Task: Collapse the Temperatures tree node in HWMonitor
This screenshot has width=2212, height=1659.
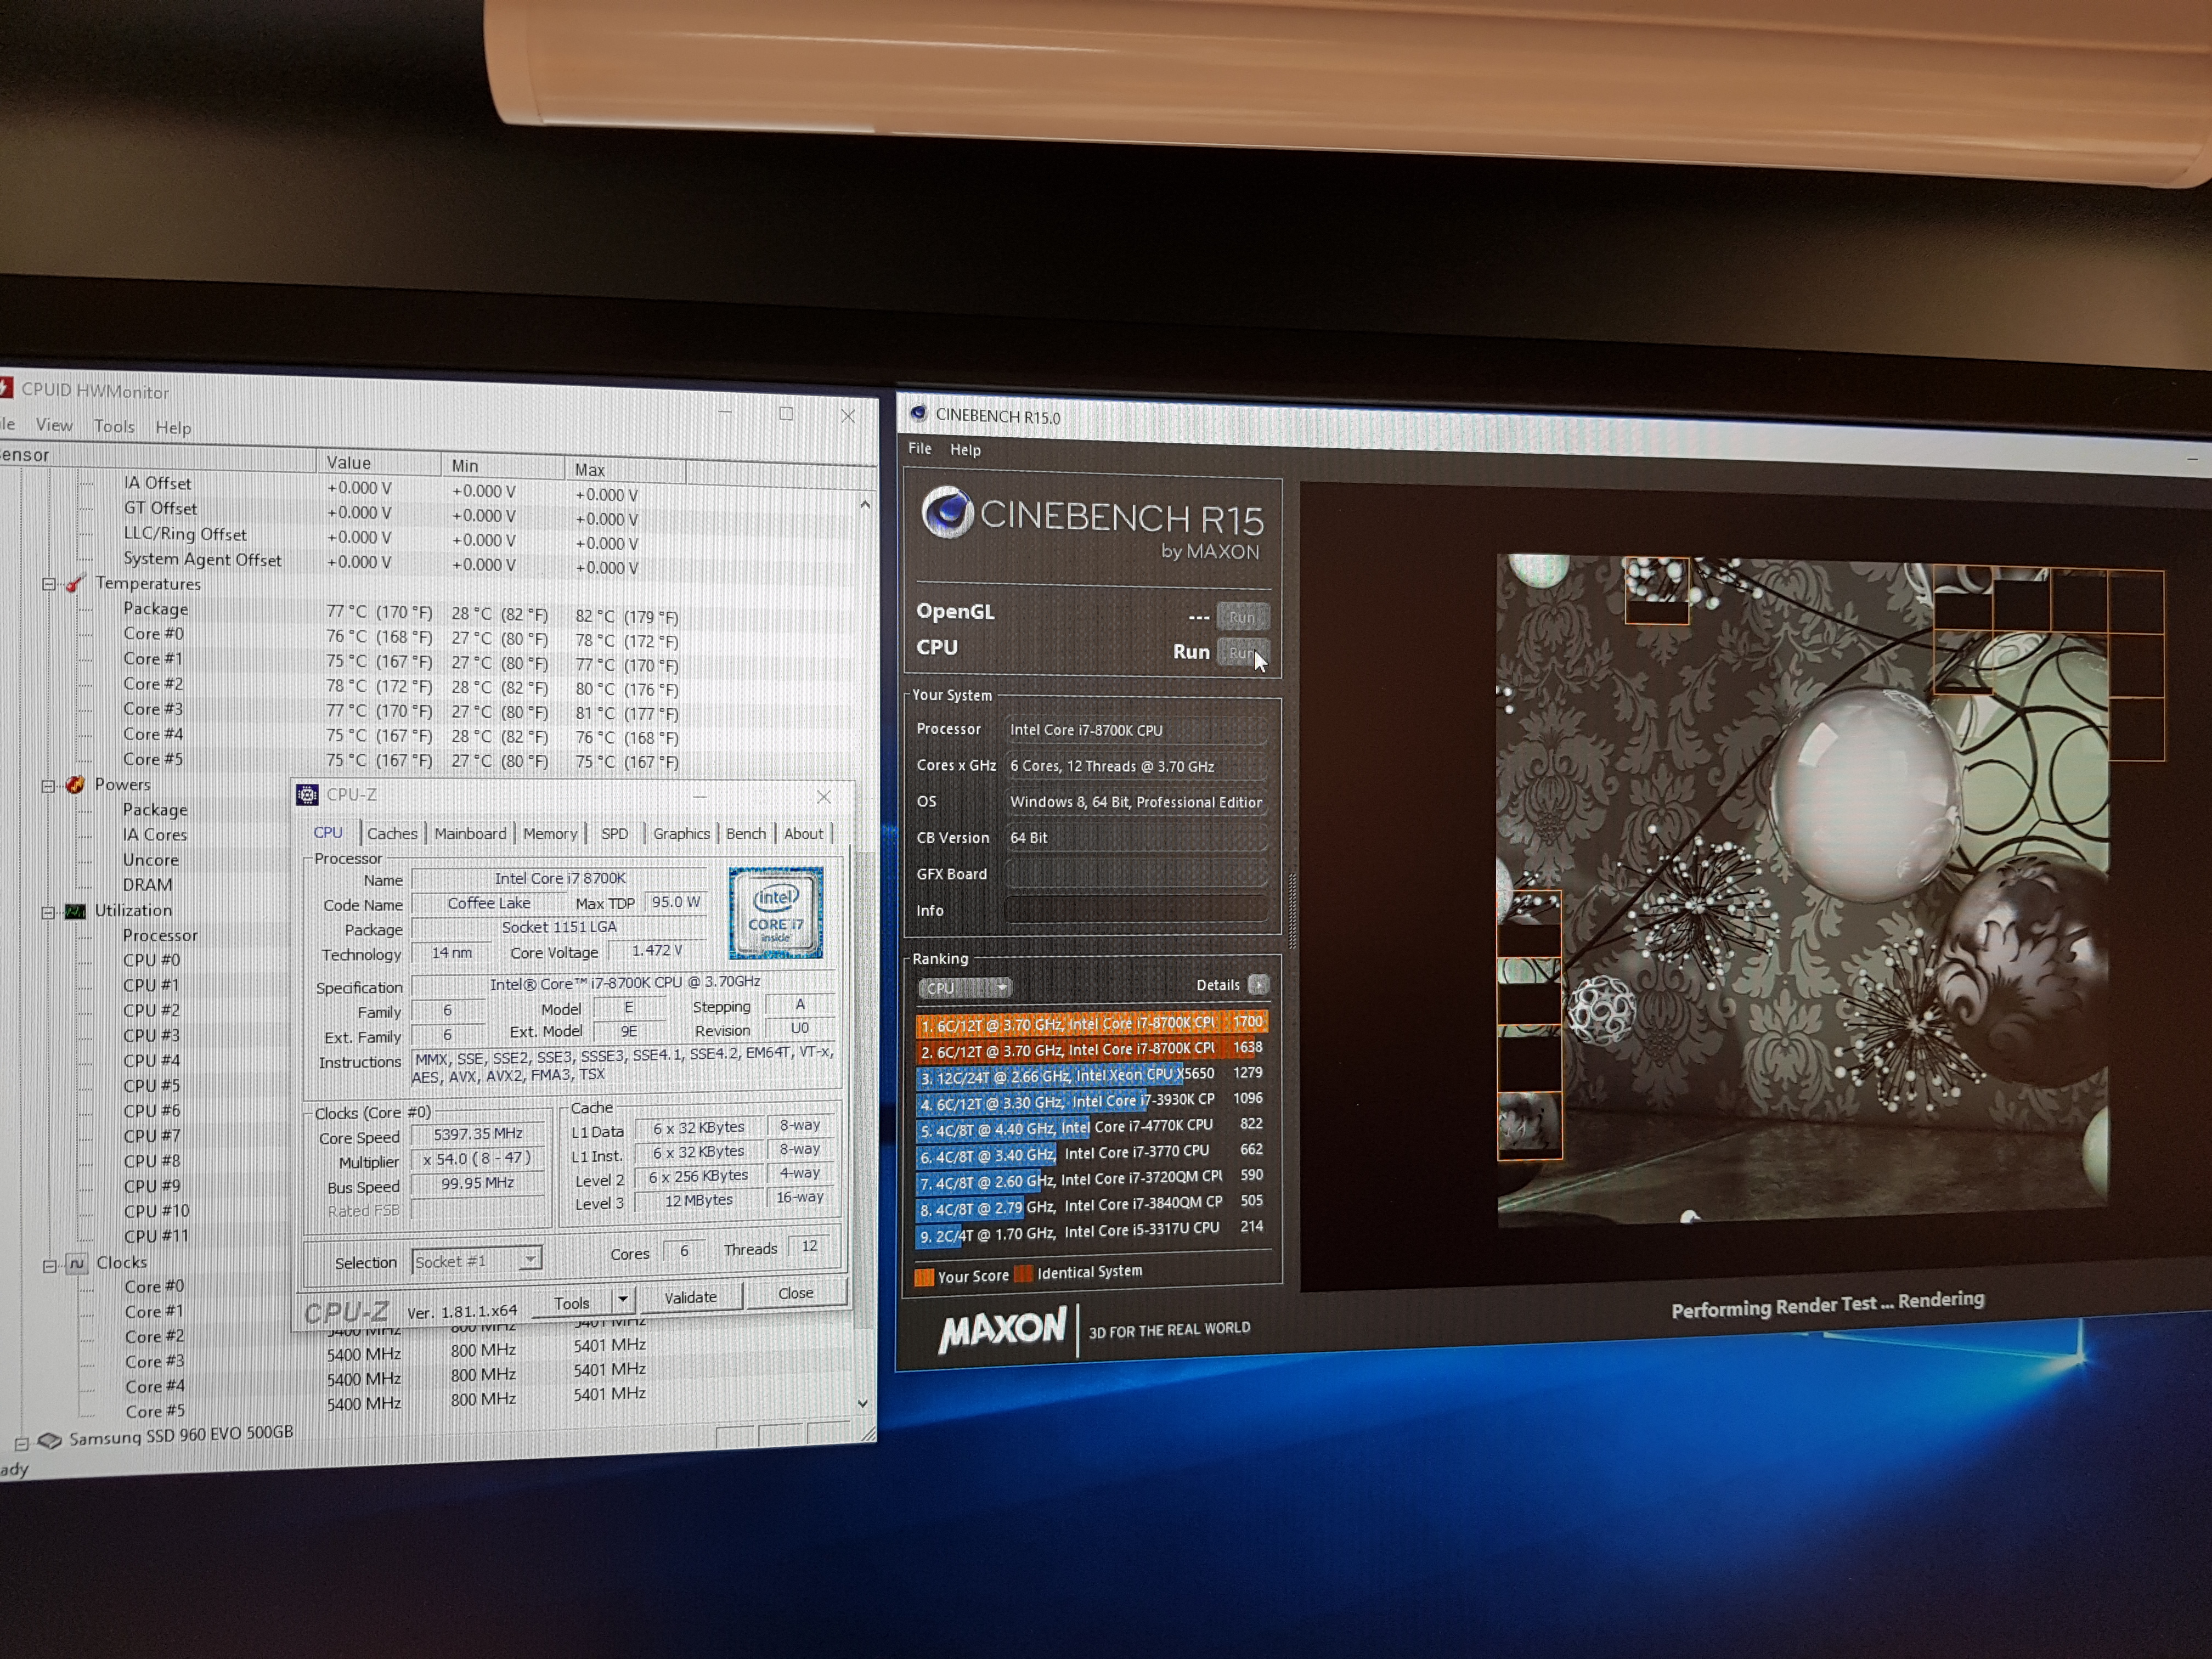Action: click(x=48, y=584)
